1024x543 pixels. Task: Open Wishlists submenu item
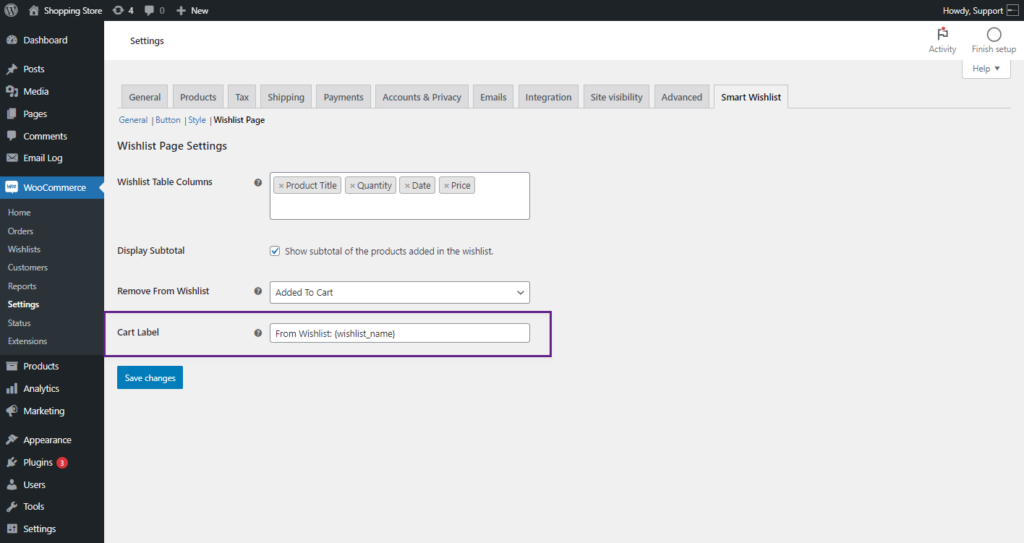coord(24,250)
